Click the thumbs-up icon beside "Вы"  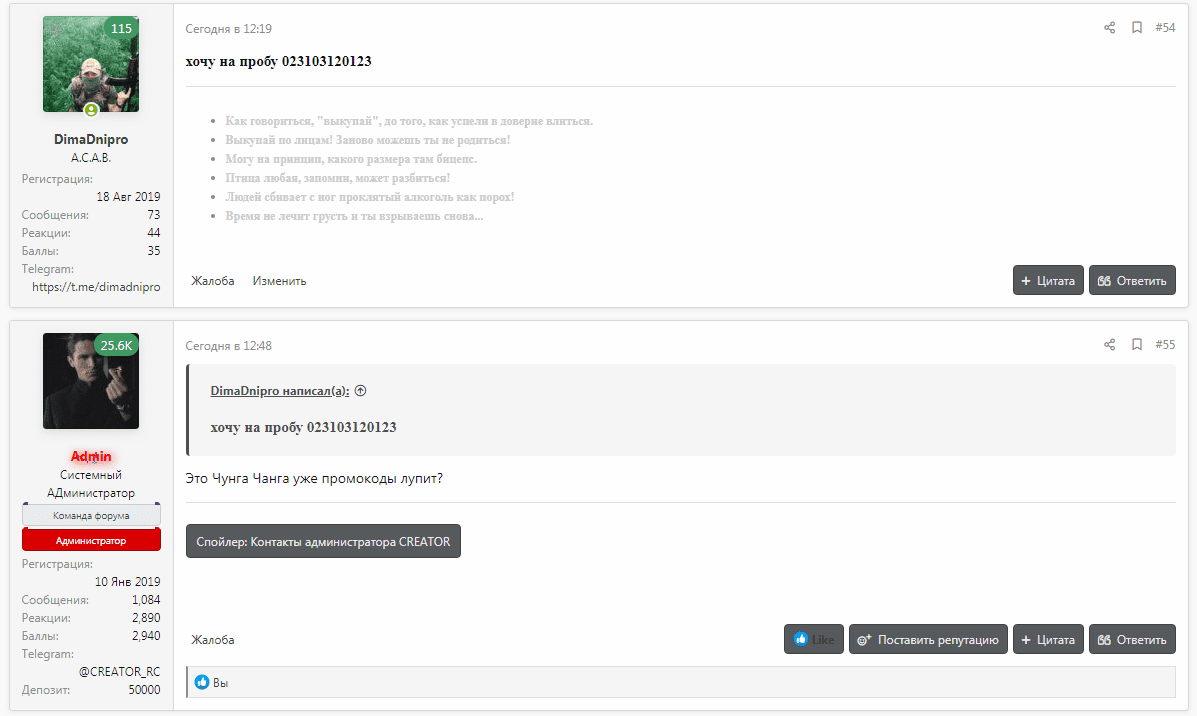[202, 682]
